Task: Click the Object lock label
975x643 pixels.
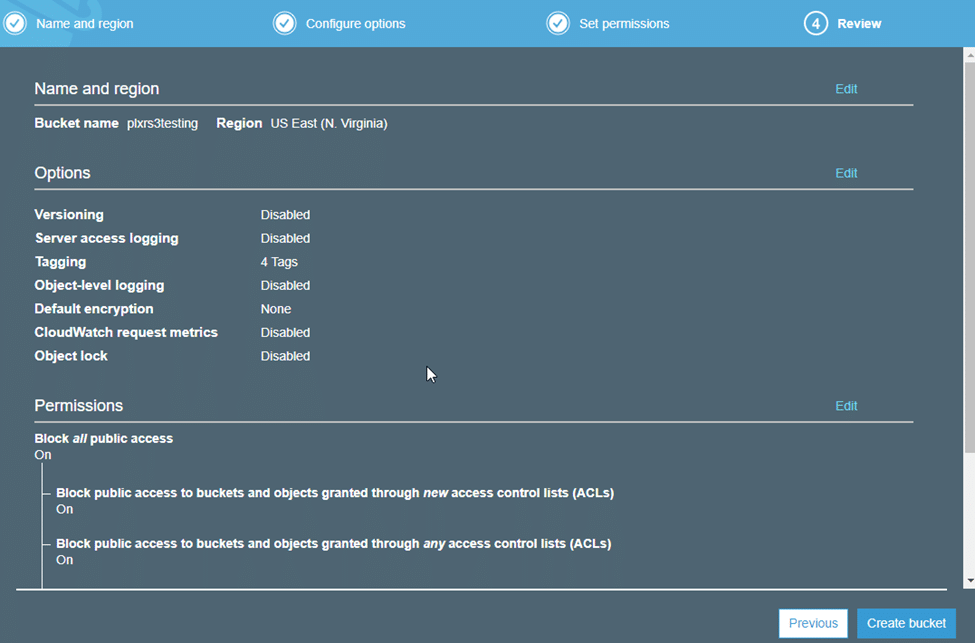Action: 71,356
